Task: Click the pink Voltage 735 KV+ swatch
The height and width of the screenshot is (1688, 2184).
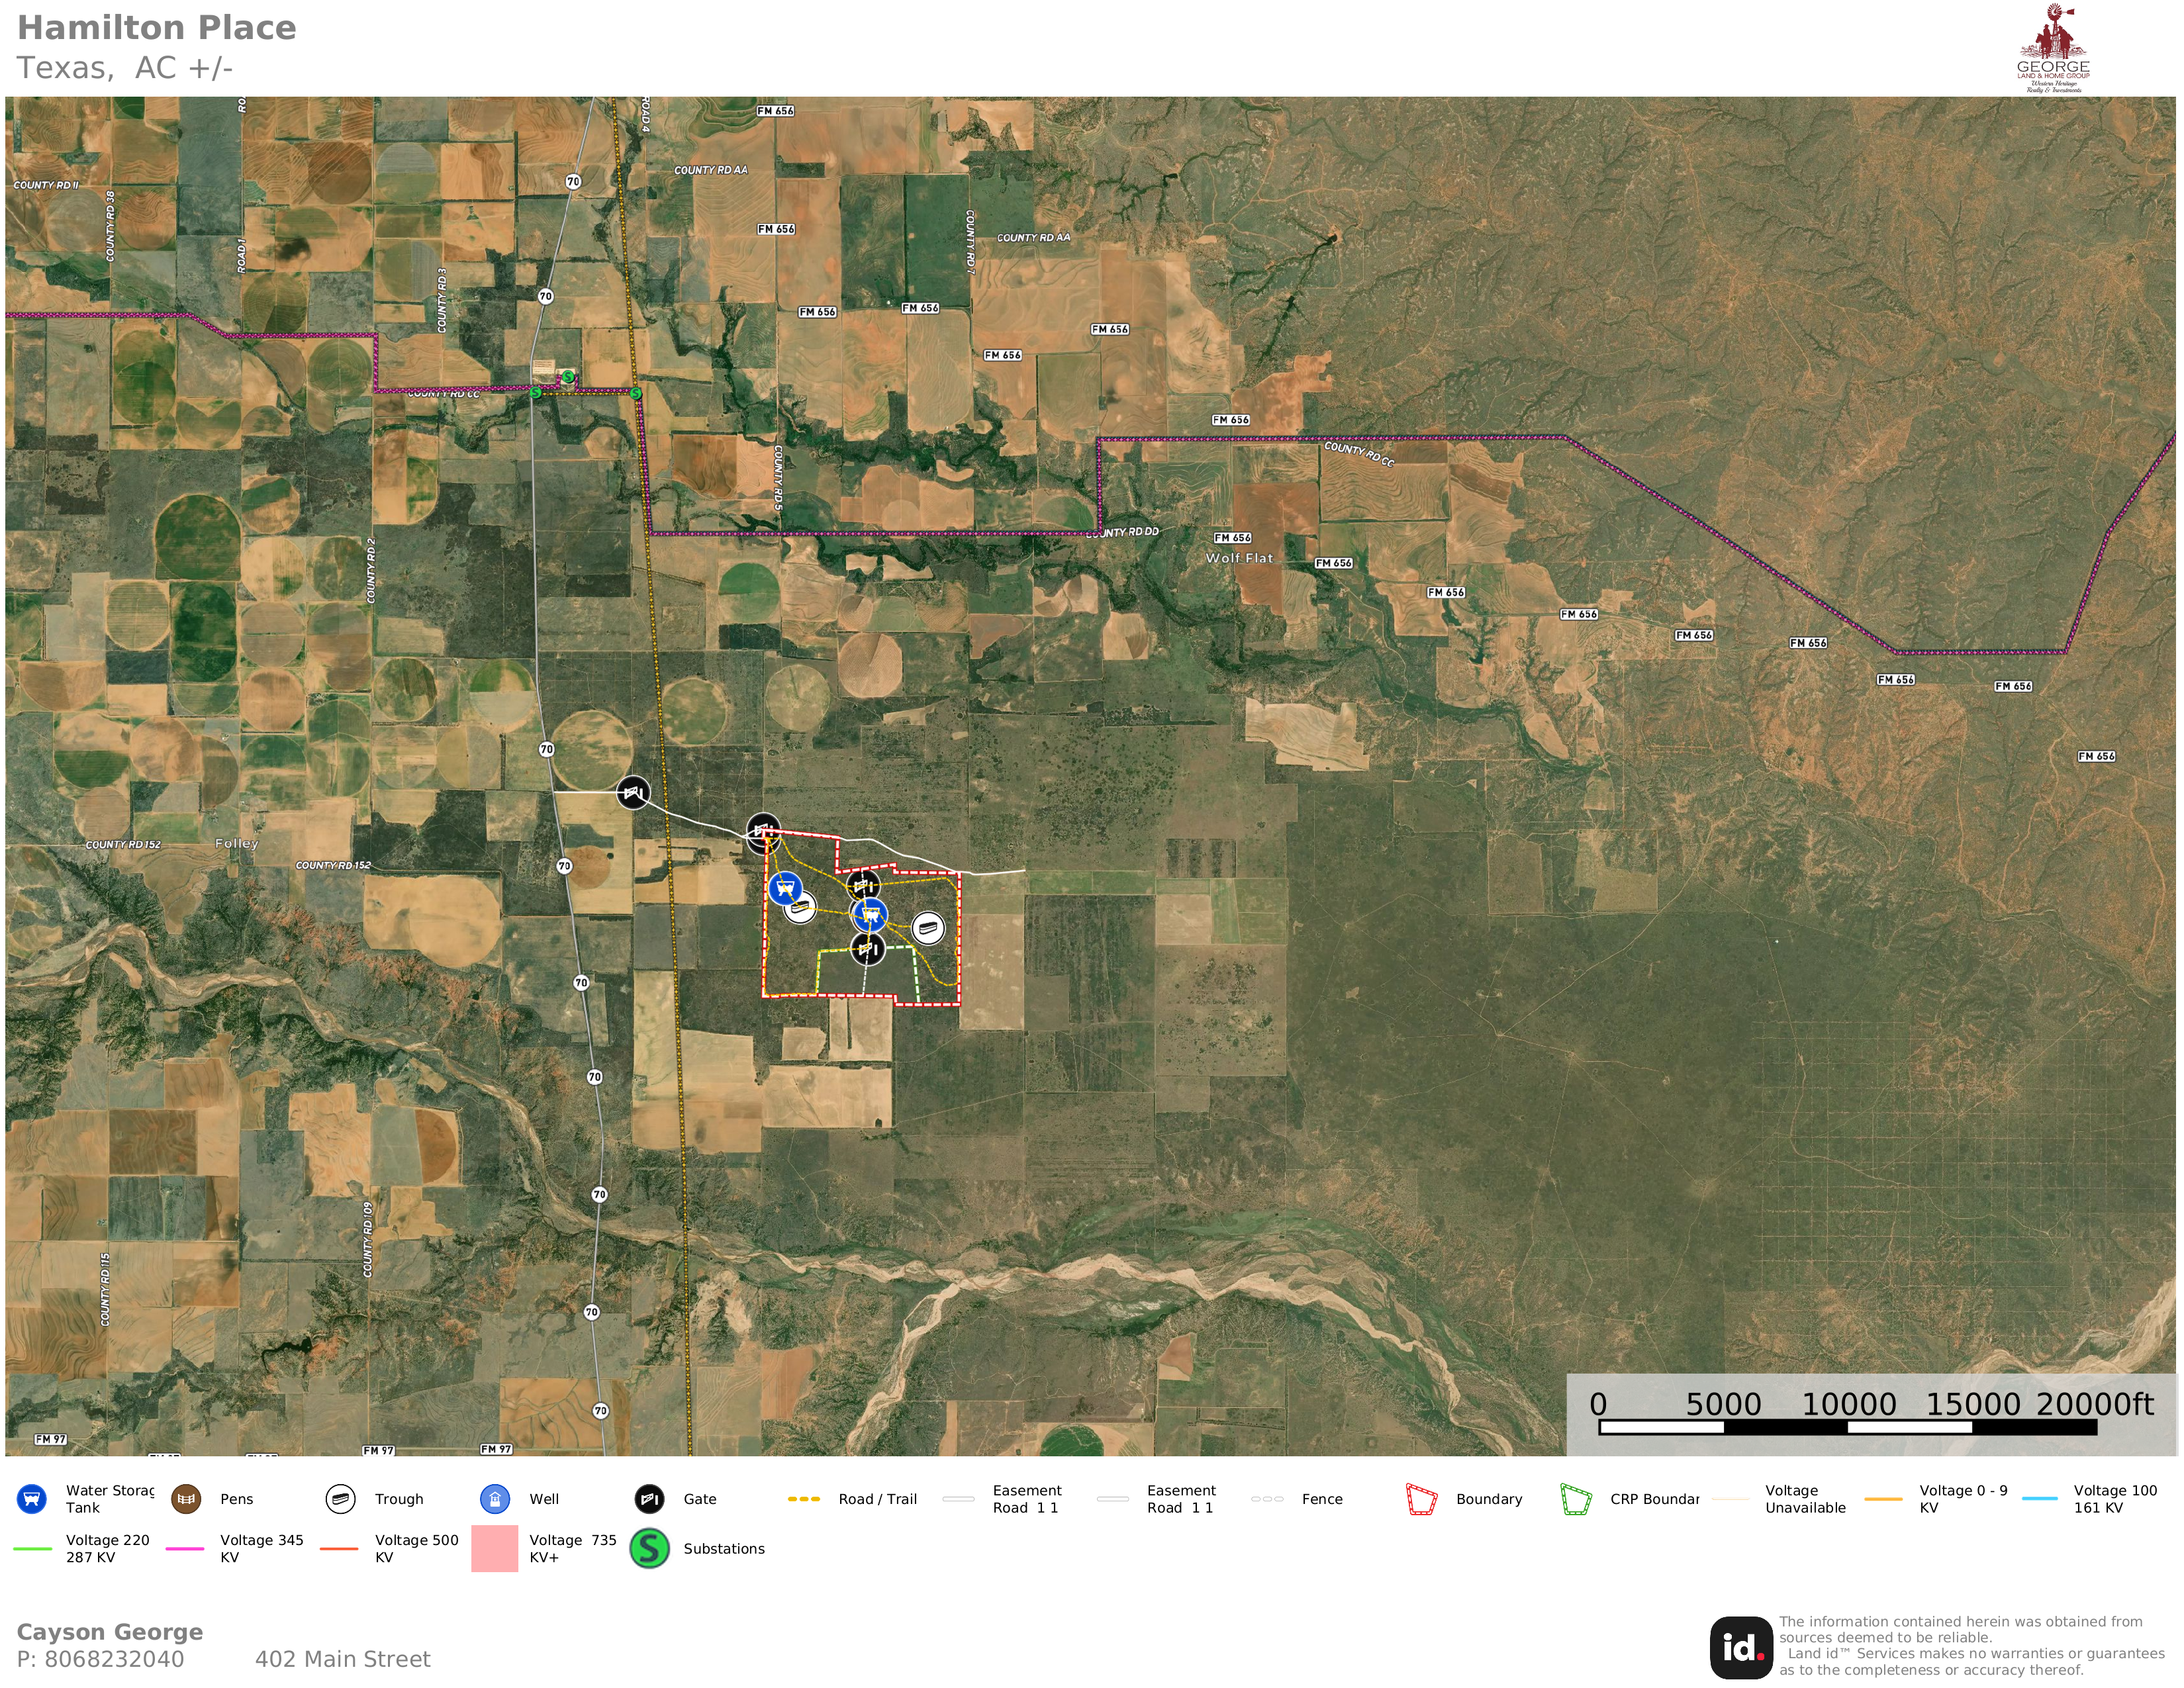Action: (x=495, y=1548)
